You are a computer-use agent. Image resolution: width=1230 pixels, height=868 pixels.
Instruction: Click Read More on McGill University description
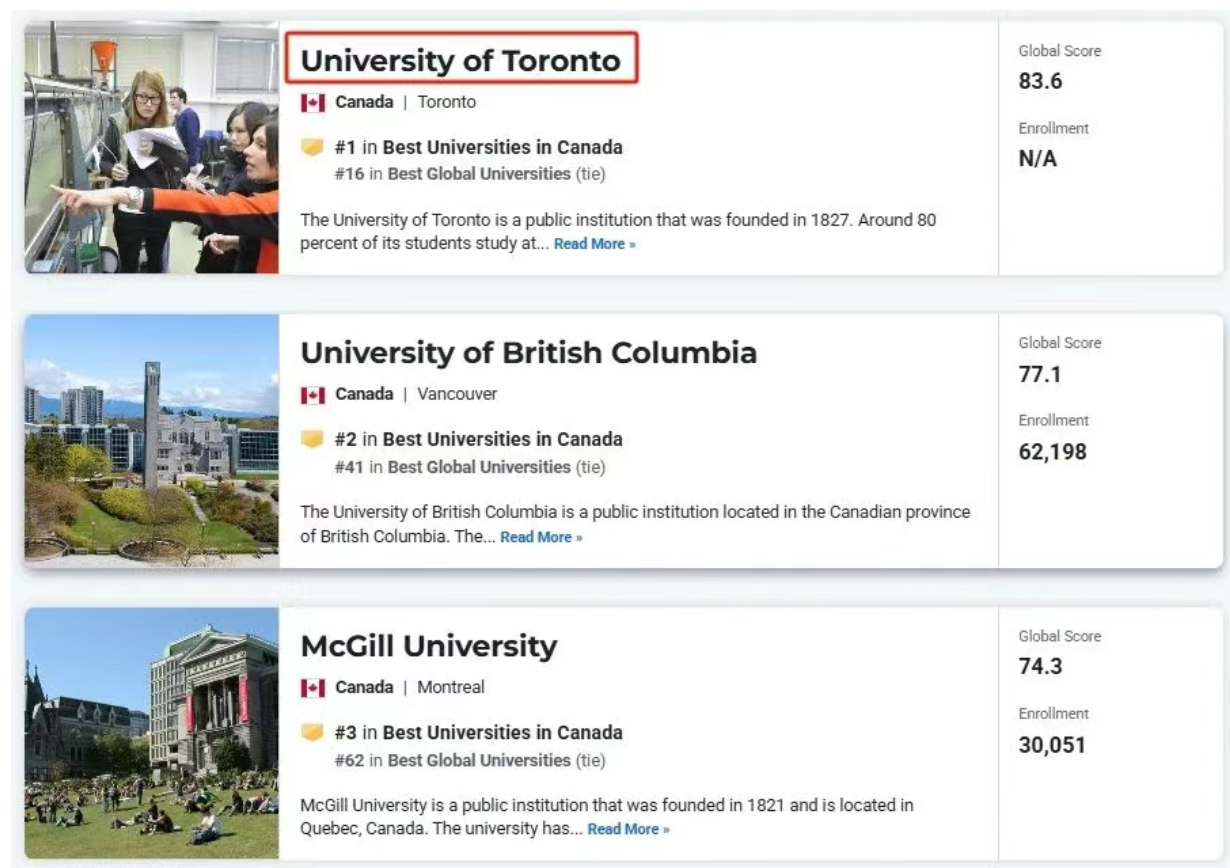629,829
